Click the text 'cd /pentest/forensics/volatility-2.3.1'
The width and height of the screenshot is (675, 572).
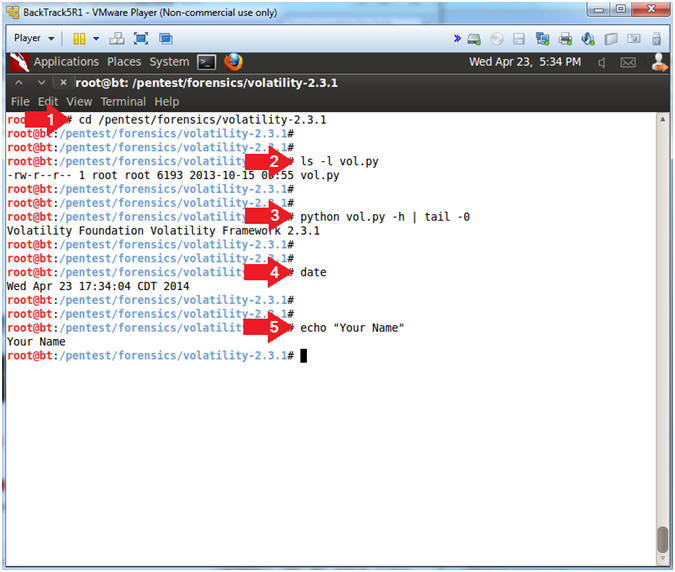pos(202,120)
